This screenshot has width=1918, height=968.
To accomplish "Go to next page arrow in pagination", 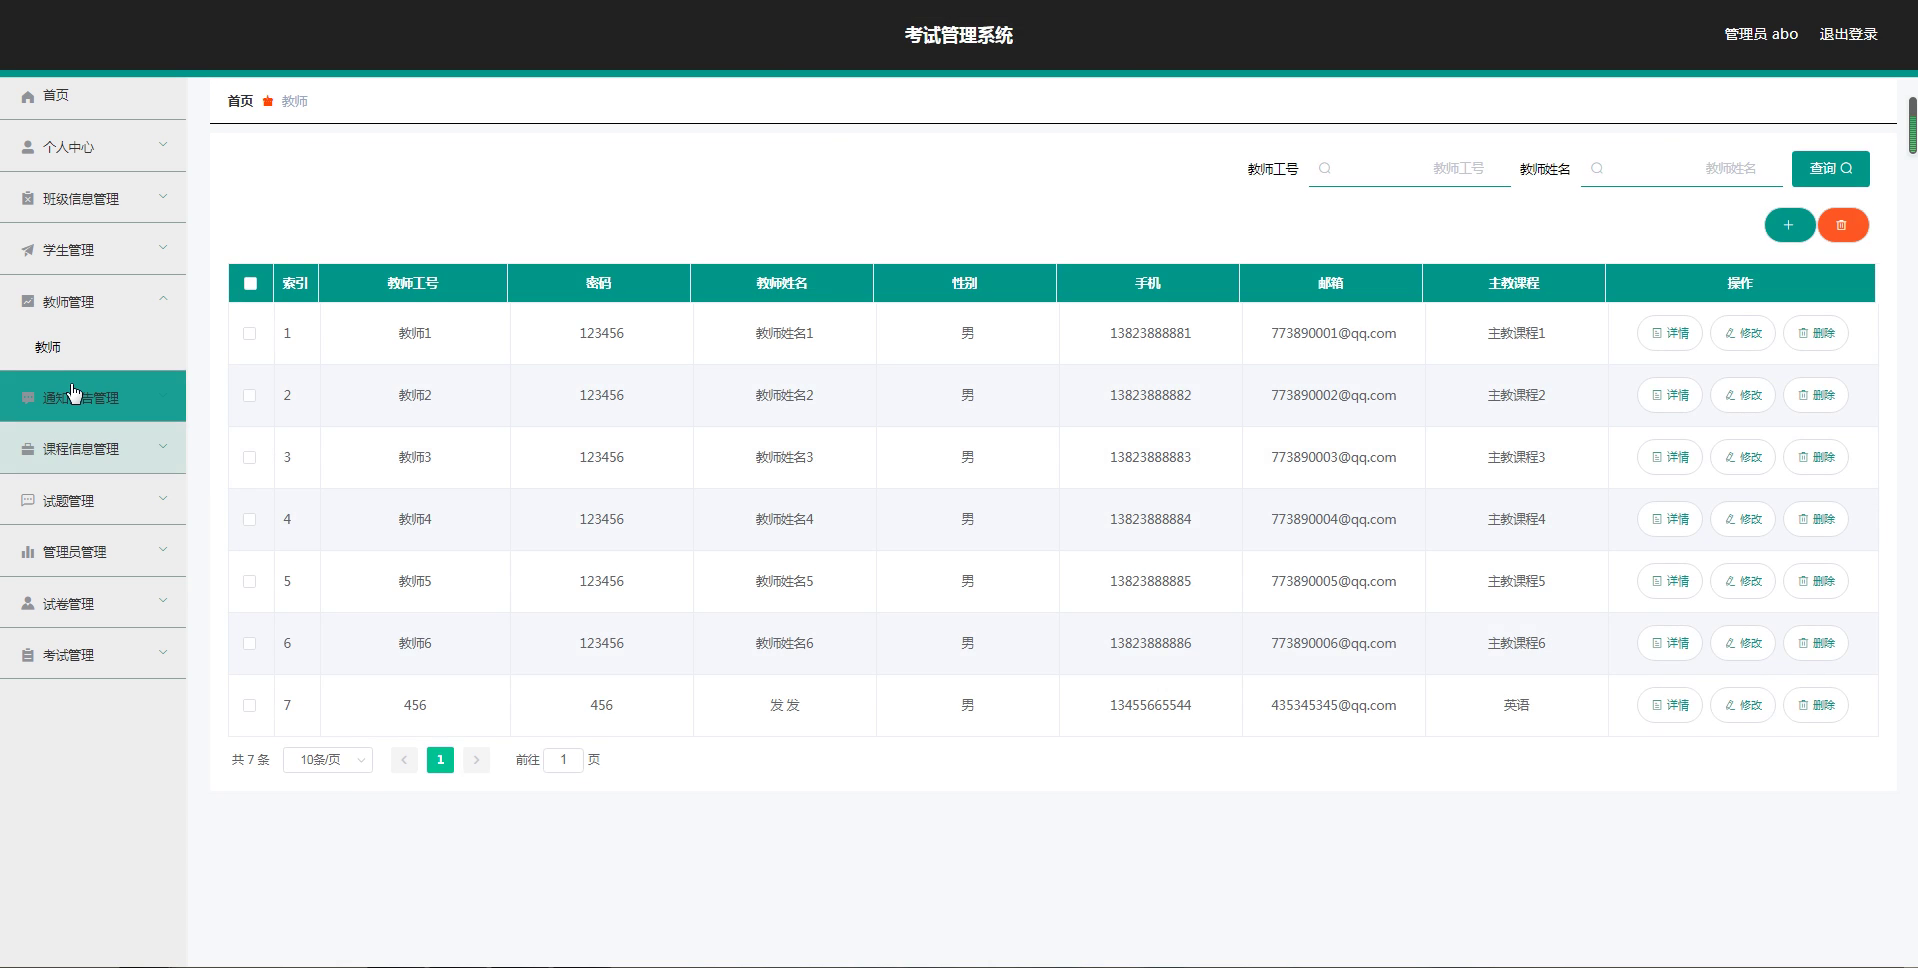I will tap(476, 760).
